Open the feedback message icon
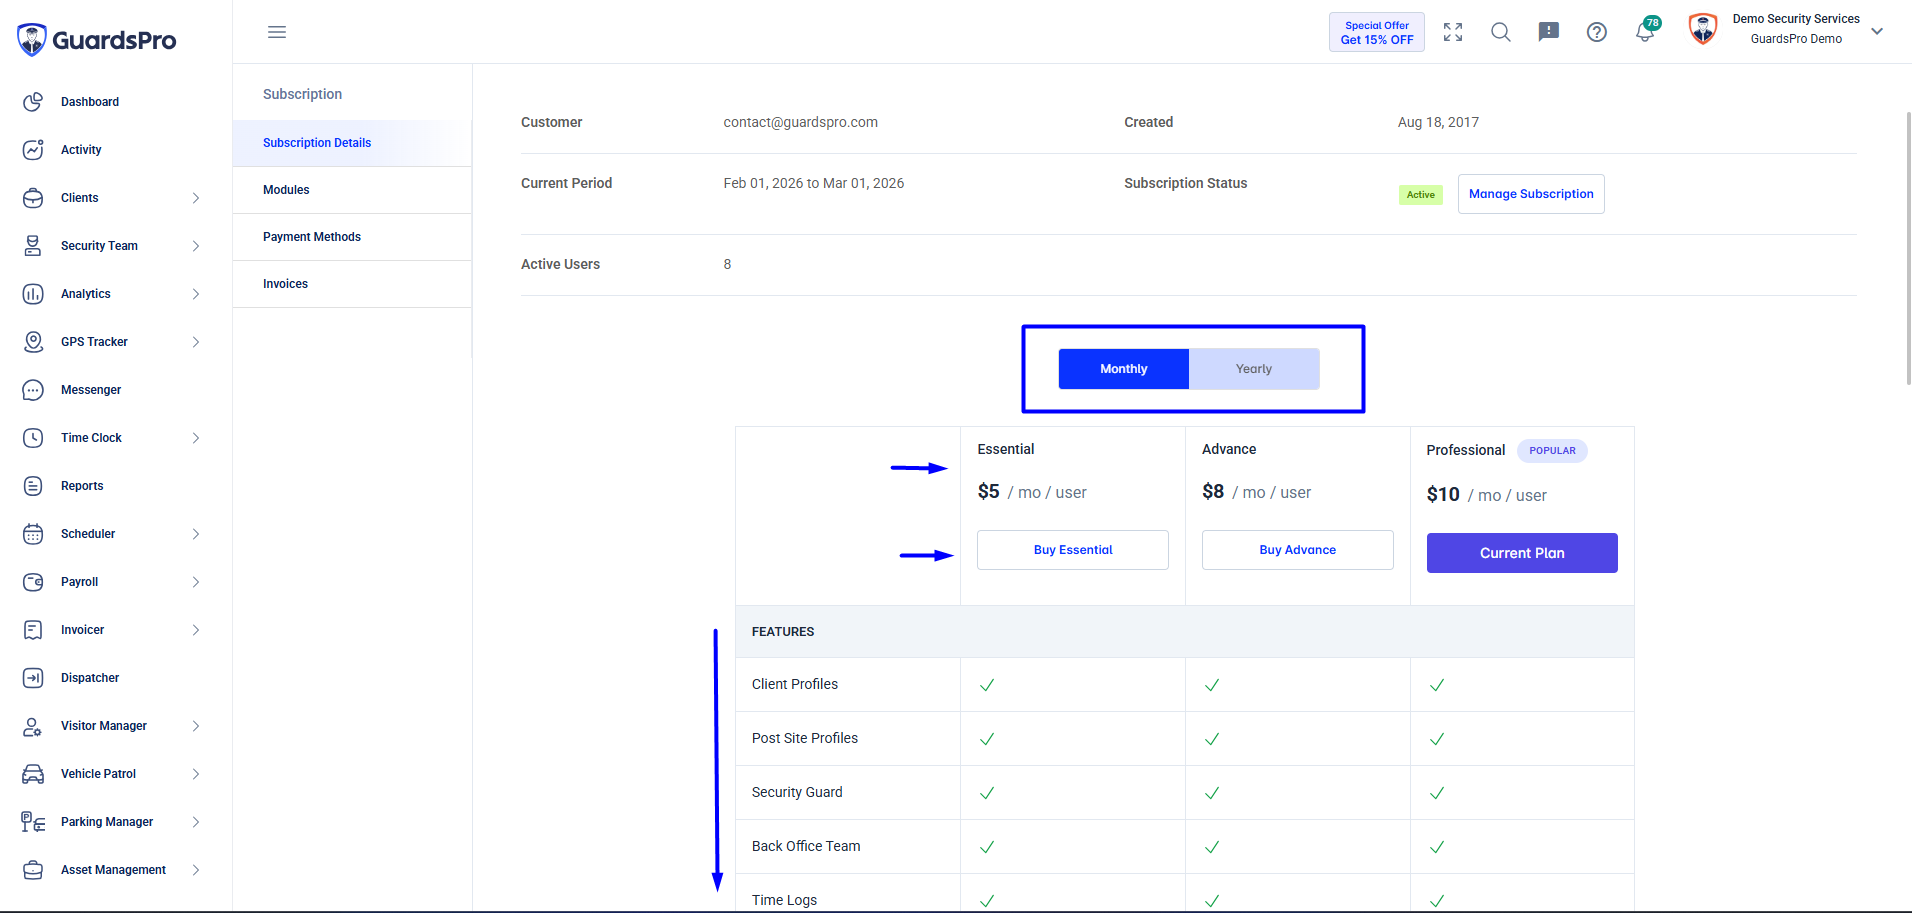Image resolution: width=1912 pixels, height=913 pixels. coord(1548,32)
